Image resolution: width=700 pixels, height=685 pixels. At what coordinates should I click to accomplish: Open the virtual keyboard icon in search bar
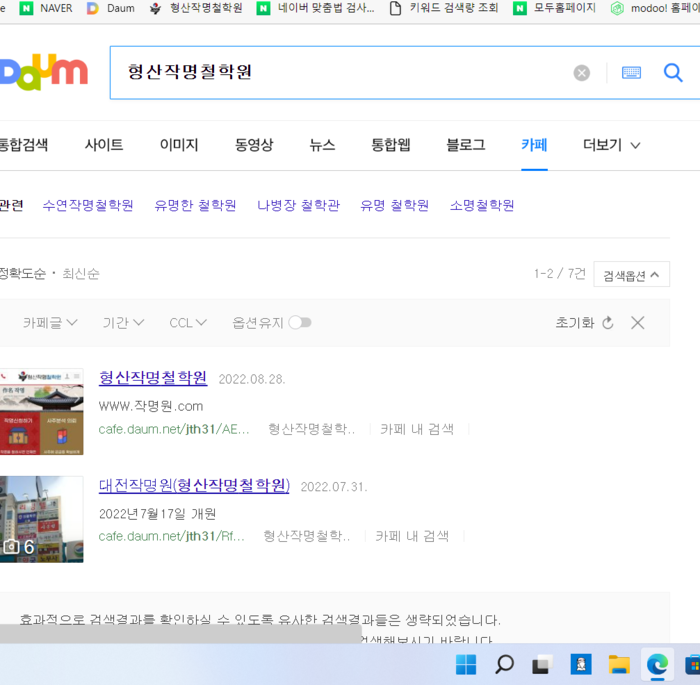[631, 73]
